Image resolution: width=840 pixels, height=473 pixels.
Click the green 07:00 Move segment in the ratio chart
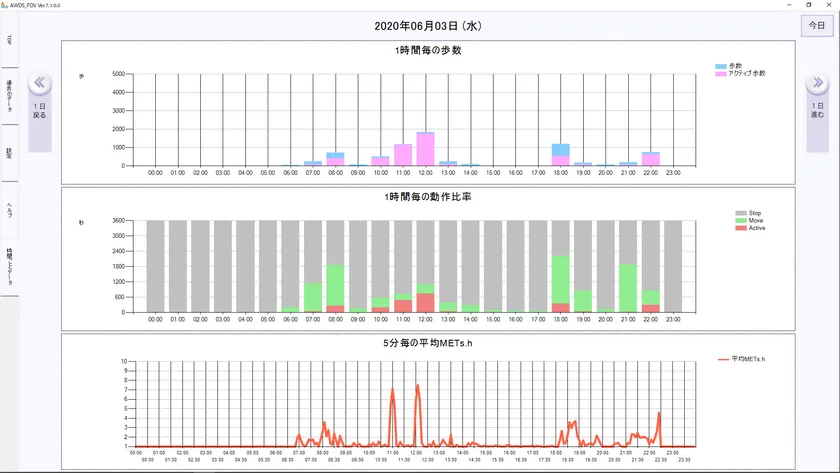313,297
